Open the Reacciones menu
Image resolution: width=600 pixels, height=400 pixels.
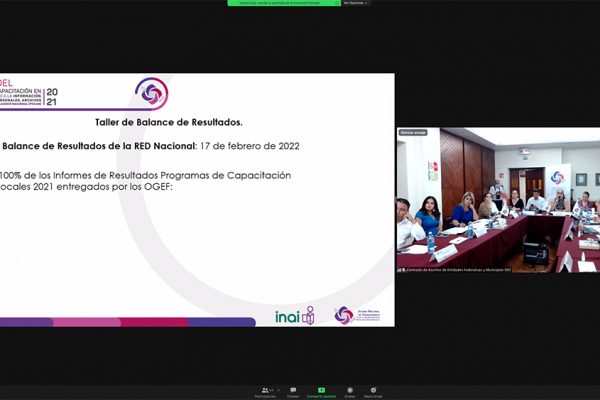point(373,393)
